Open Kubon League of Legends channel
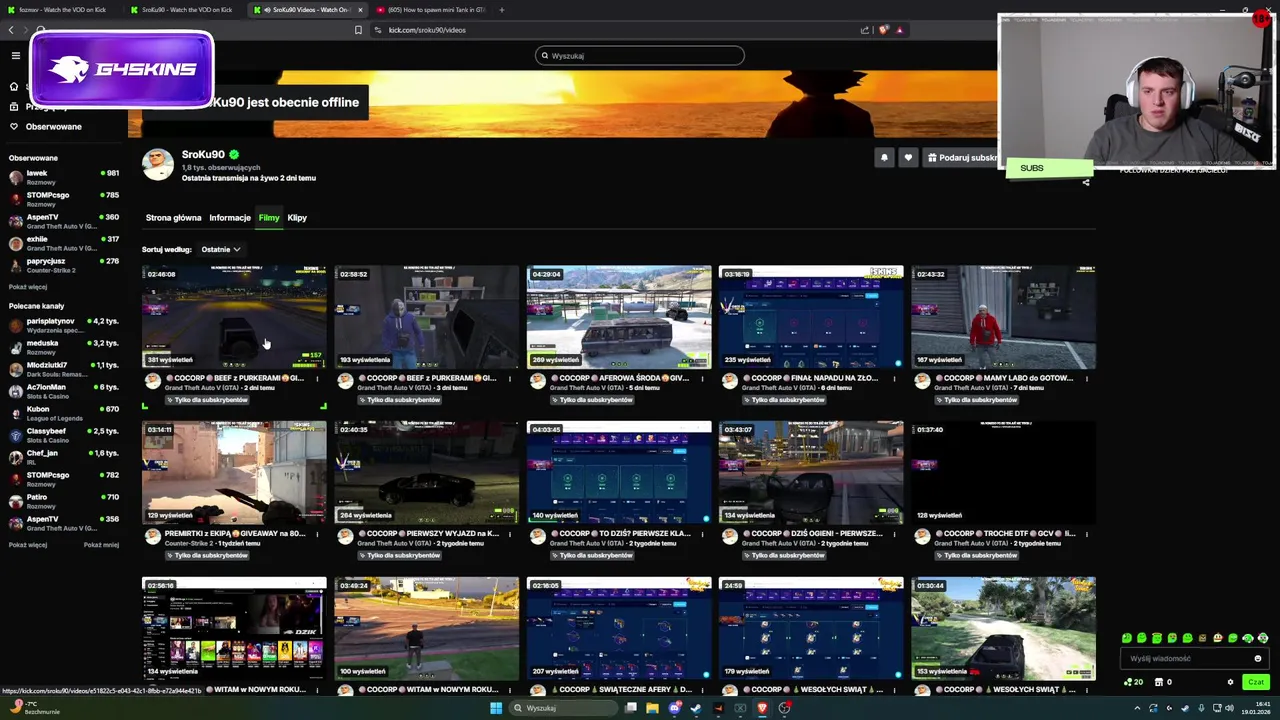The height and width of the screenshot is (720, 1280). click(x=62, y=413)
